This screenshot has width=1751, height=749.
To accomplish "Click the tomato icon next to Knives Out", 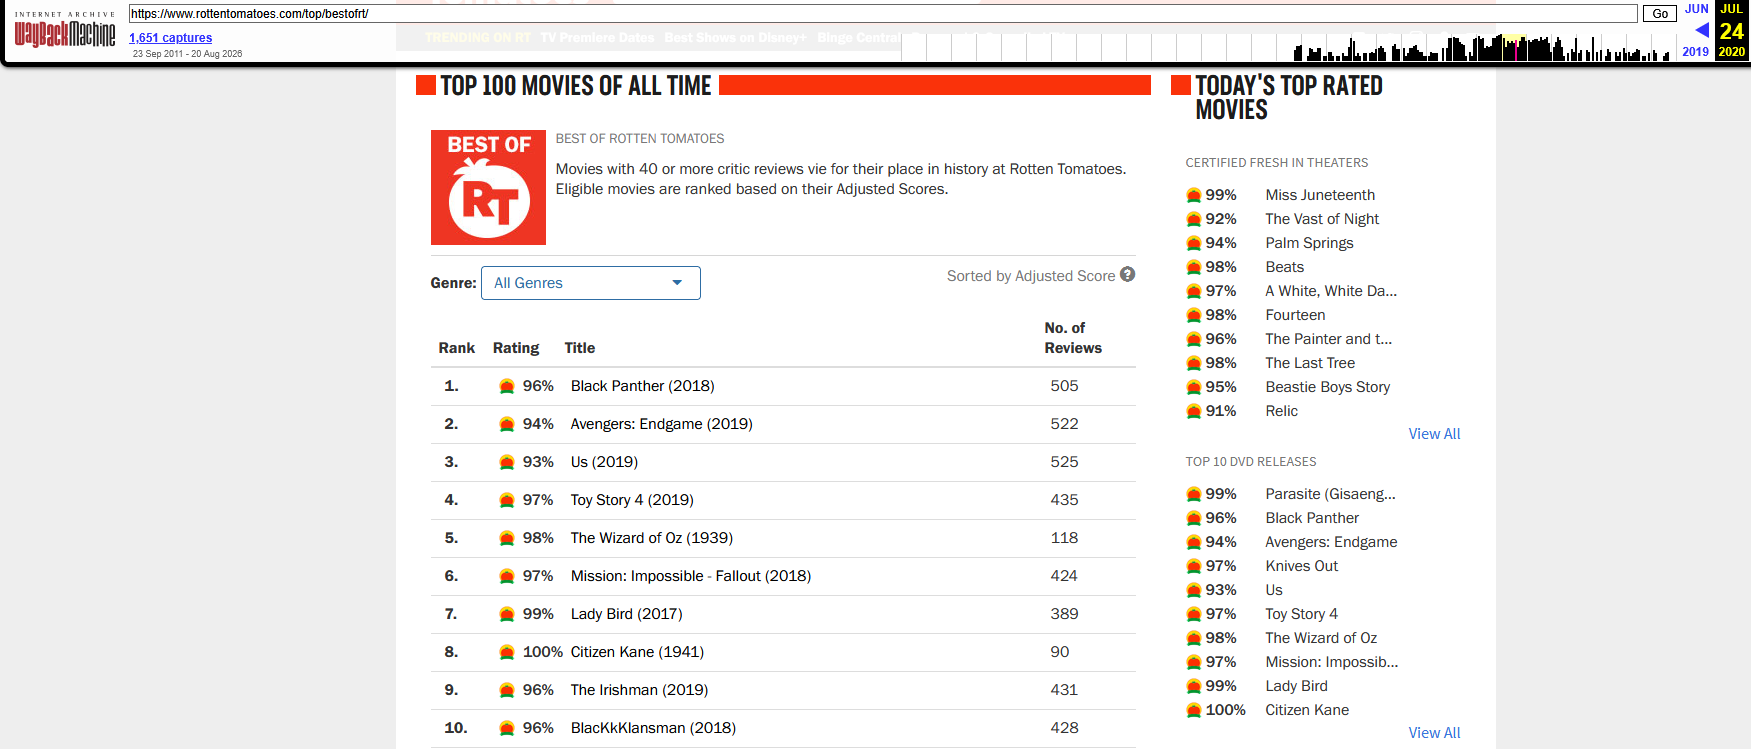I will (1194, 566).
